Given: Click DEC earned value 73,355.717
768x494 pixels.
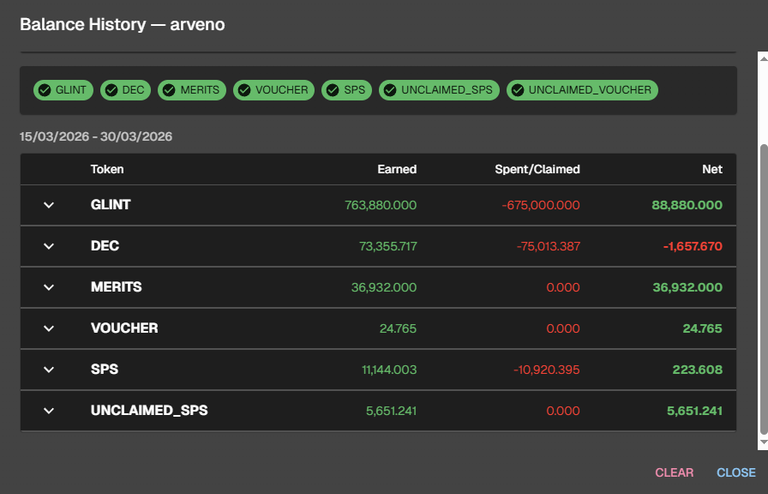Looking at the screenshot, I should 388,246.
